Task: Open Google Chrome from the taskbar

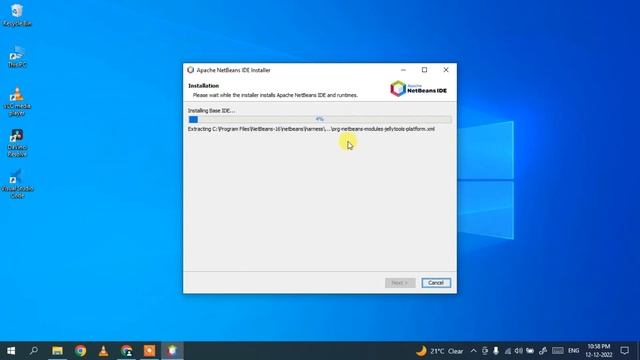Action: [80, 351]
